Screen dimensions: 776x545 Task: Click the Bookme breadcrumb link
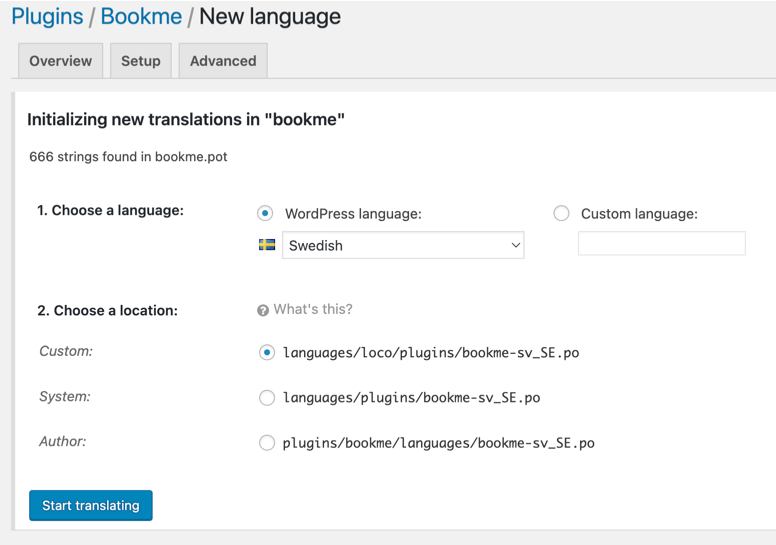point(141,17)
